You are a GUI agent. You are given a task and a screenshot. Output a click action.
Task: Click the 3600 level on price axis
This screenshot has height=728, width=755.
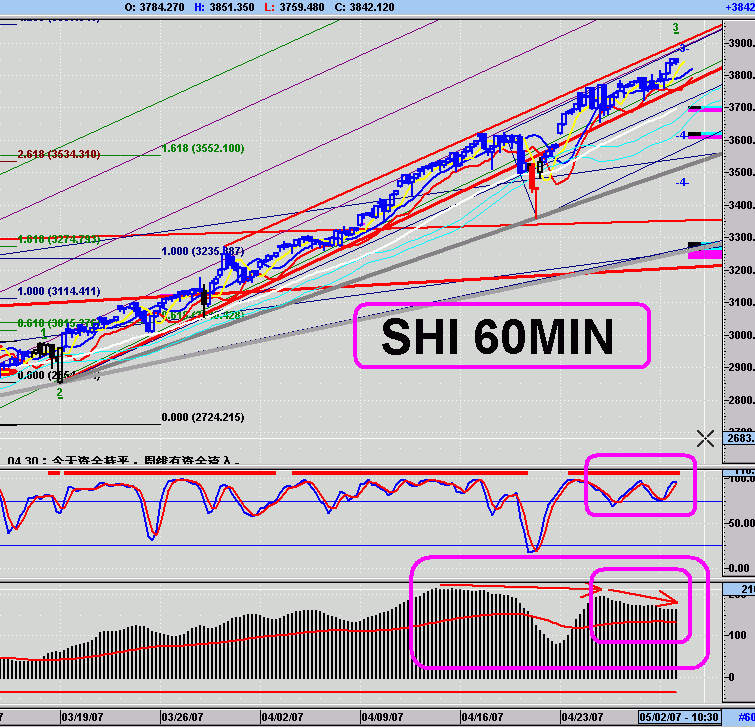(x=742, y=140)
